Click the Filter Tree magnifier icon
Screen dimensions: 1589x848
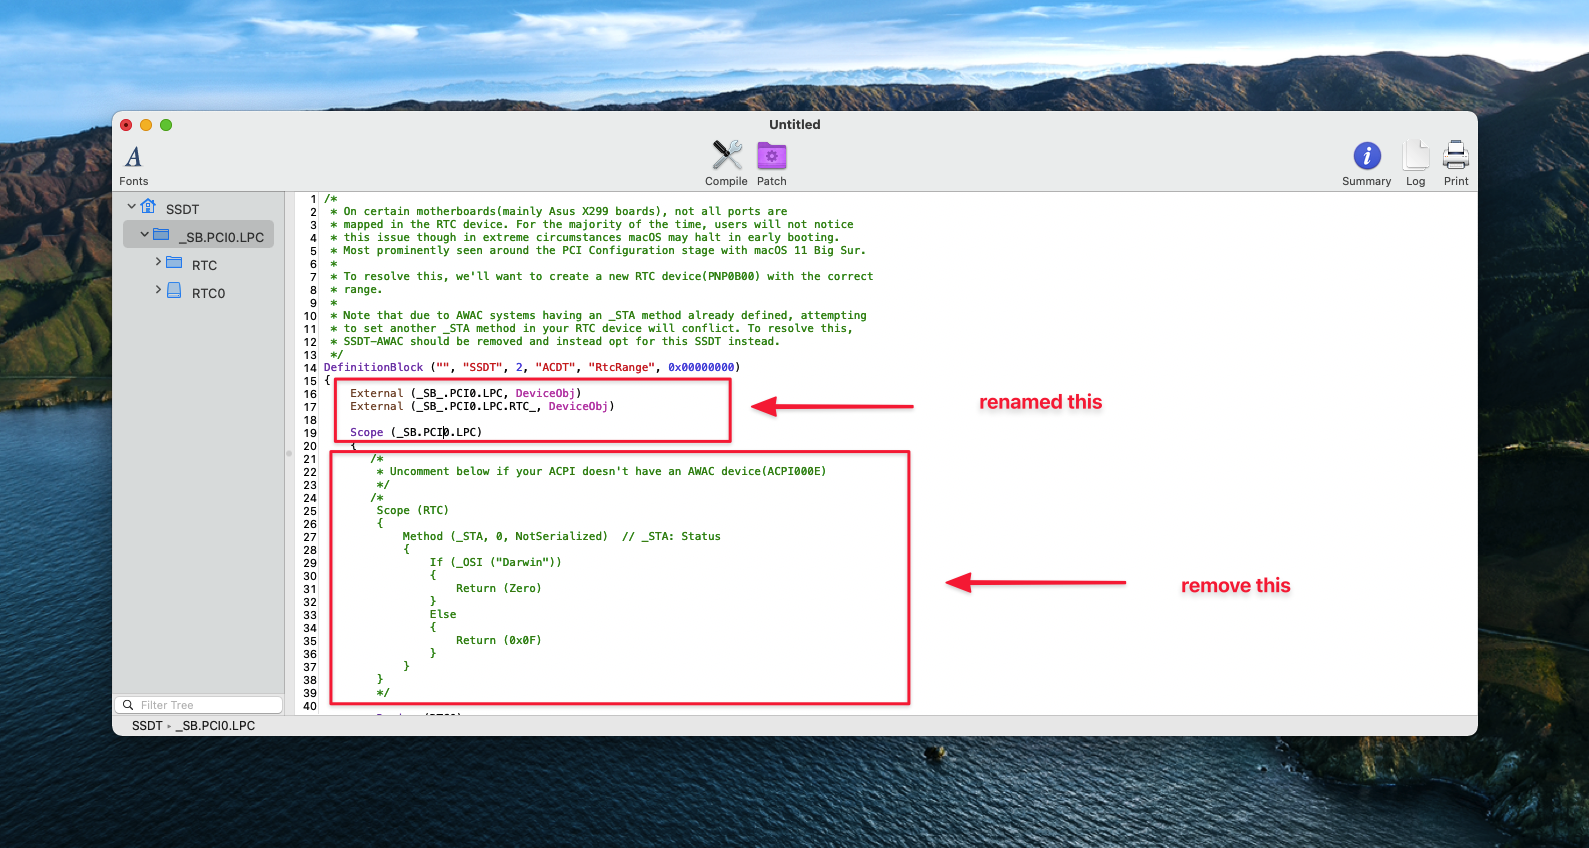coord(128,705)
